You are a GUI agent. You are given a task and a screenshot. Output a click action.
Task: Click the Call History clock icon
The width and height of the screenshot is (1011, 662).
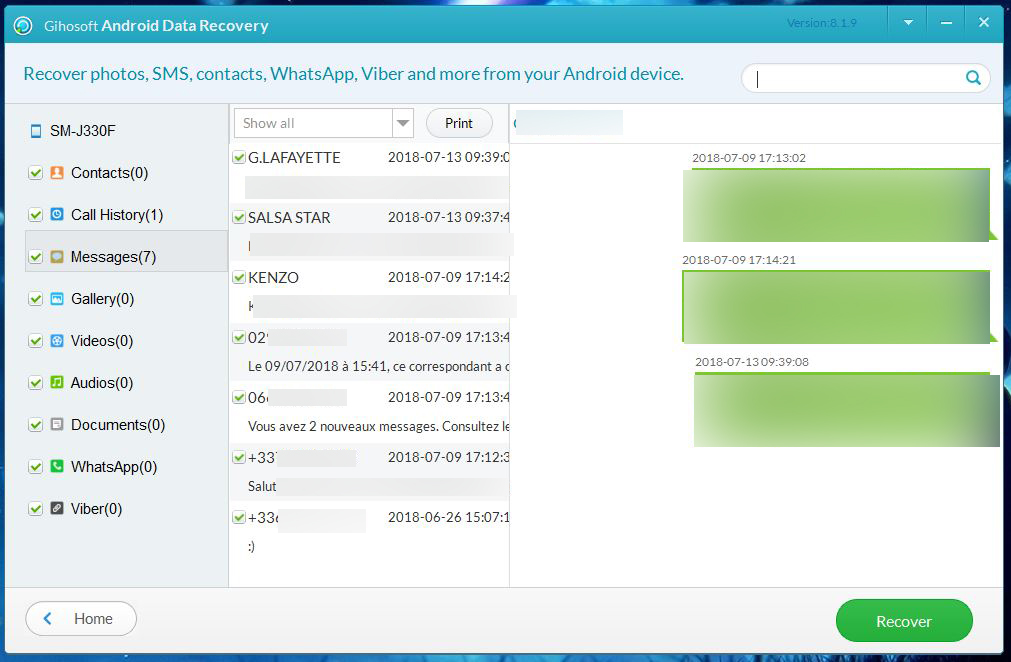pyautogui.click(x=57, y=214)
